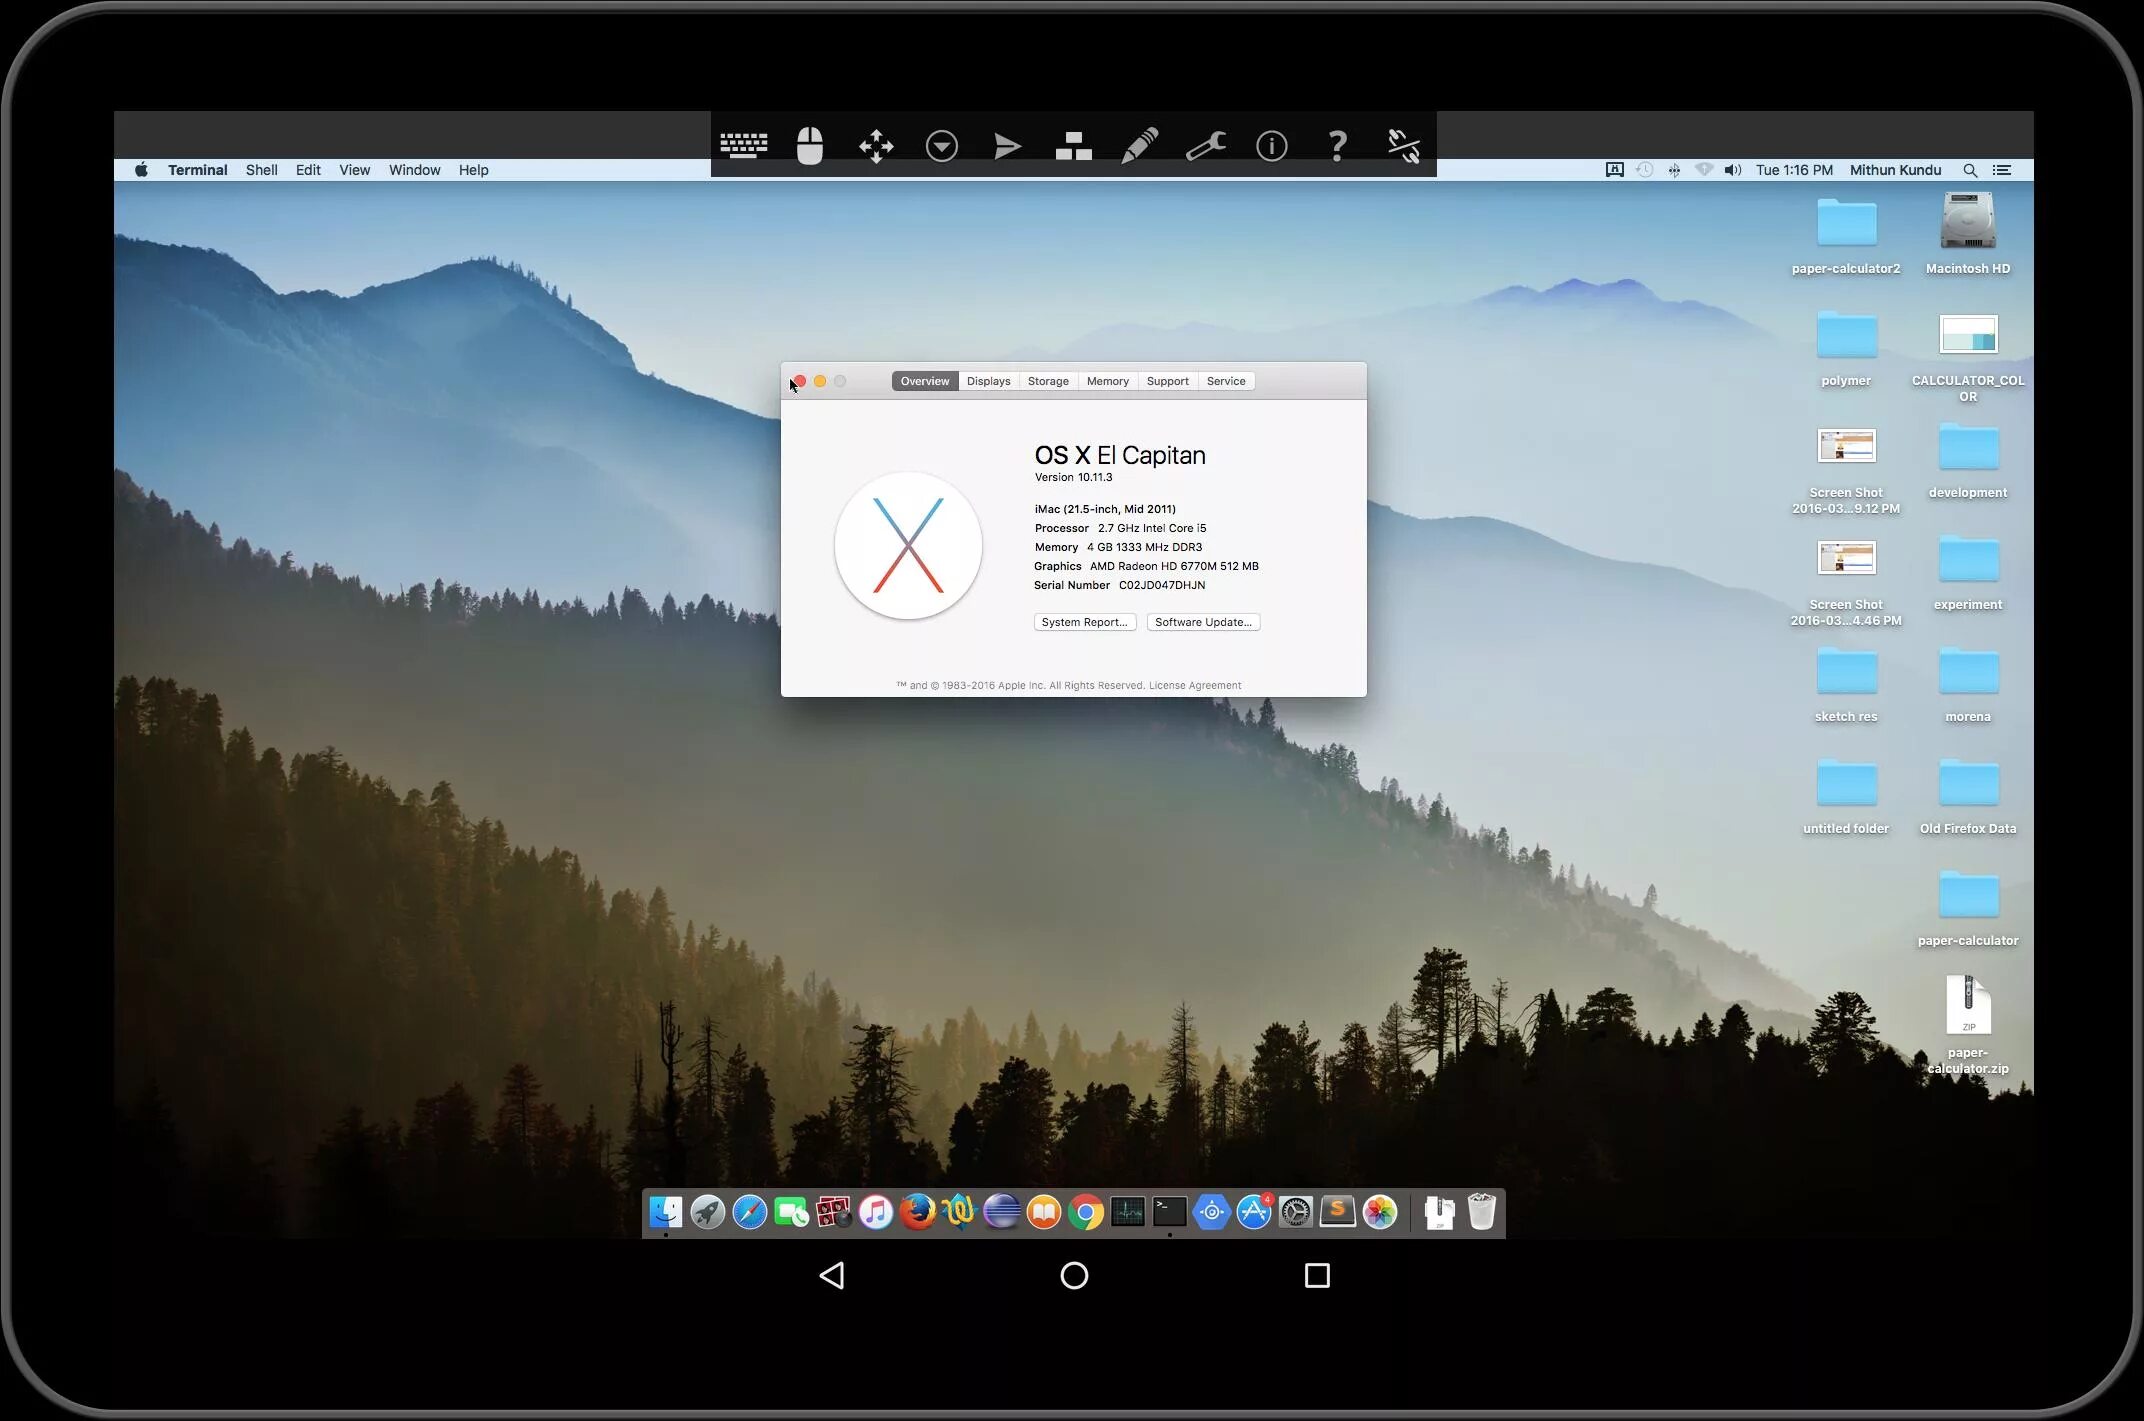Click the paper-plane send icon
Viewport: 2144px width, 1421px height.
pyautogui.click(x=1007, y=146)
